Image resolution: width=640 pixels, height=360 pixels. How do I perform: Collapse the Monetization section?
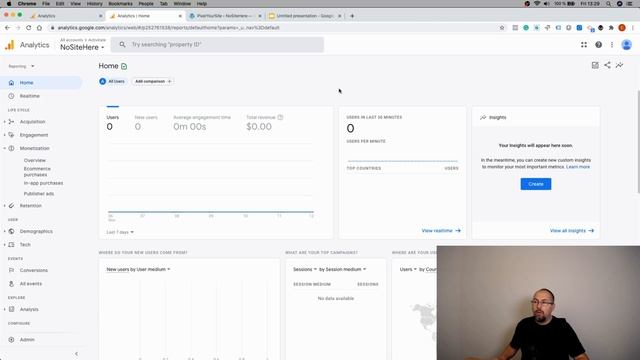click(x=4, y=148)
